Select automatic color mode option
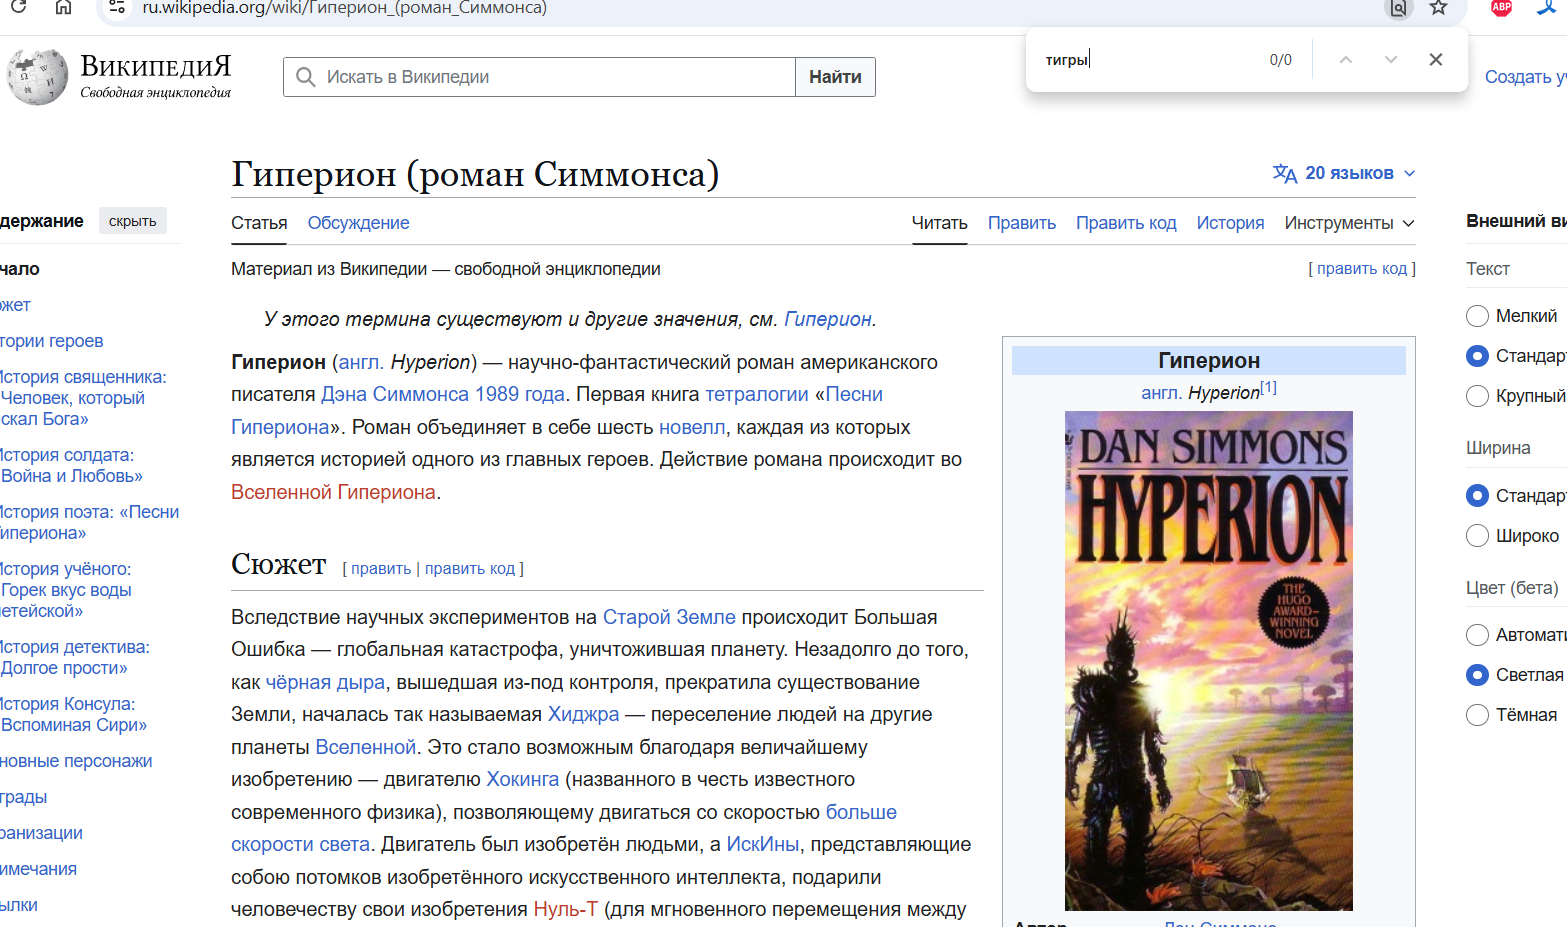Viewport: 1567px width, 927px height. coord(1477,635)
